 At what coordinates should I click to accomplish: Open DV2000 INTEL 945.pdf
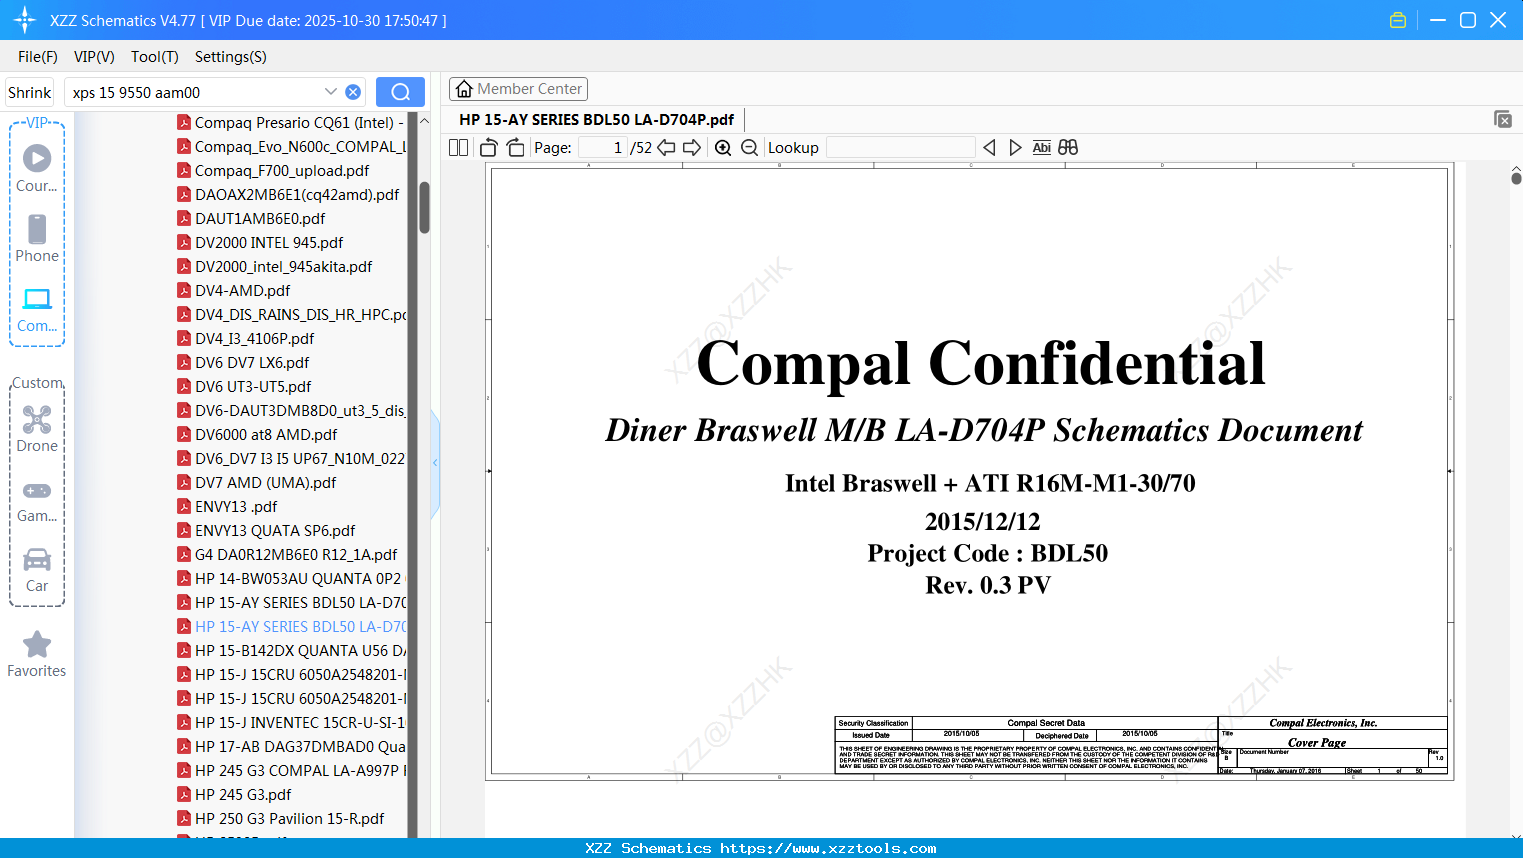coord(260,242)
